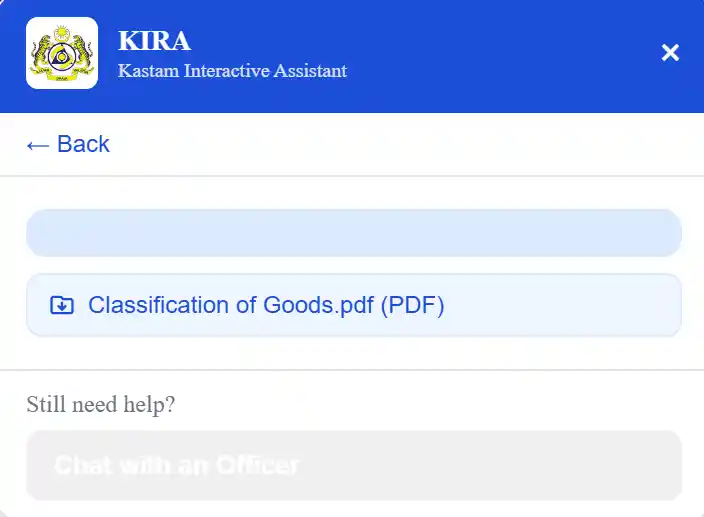Click the word Classification in the file link
The height and width of the screenshot is (517, 704).
[x=158, y=305]
